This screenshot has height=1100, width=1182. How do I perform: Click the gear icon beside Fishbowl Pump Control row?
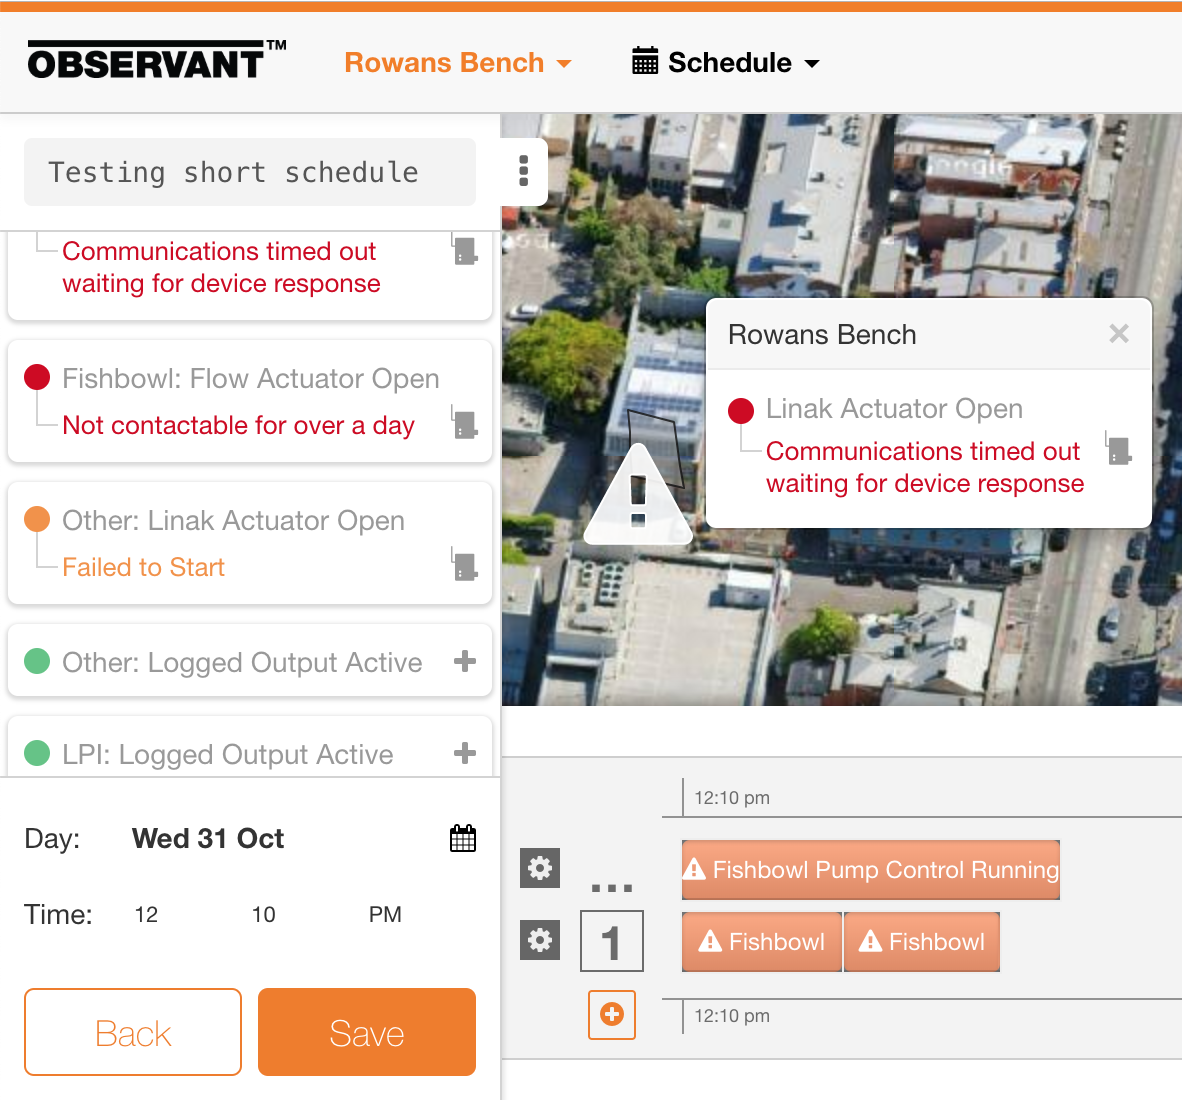[540, 868]
